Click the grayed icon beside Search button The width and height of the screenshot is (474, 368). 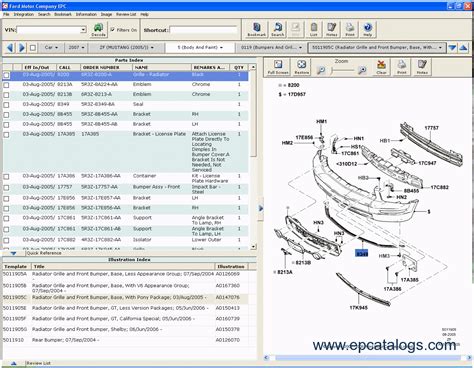[296, 29]
